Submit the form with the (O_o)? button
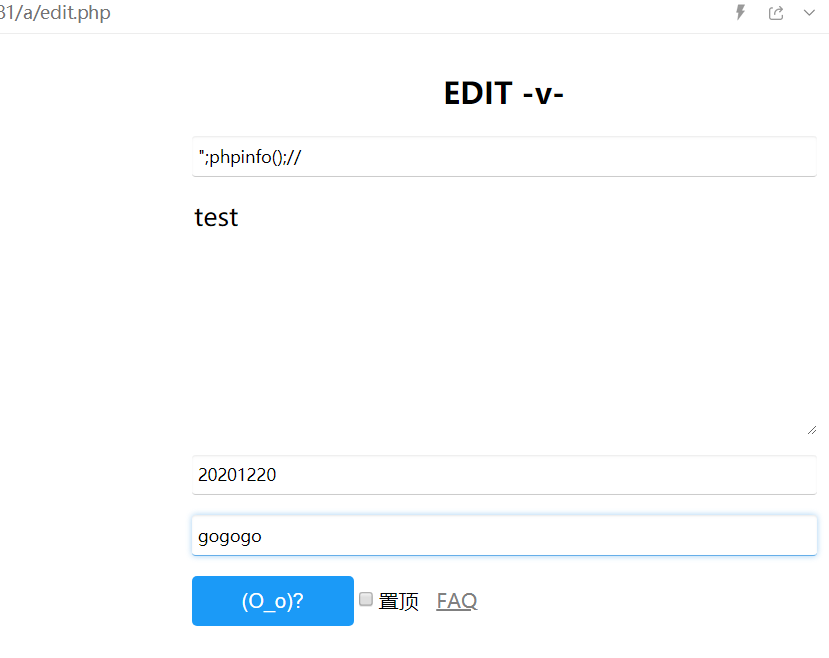 pyautogui.click(x=272, y=600)
